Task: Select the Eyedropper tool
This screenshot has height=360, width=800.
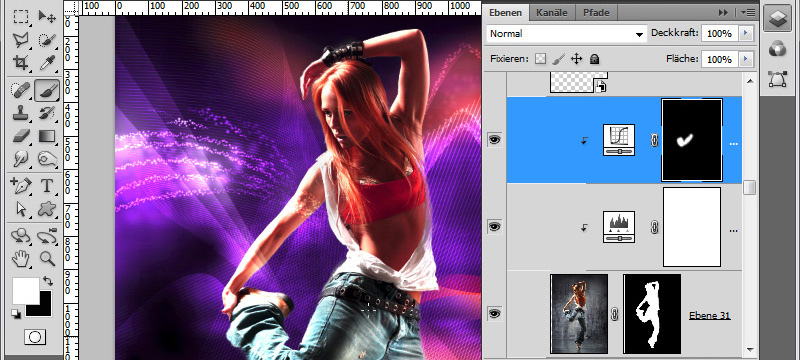Action: [47, 63]
